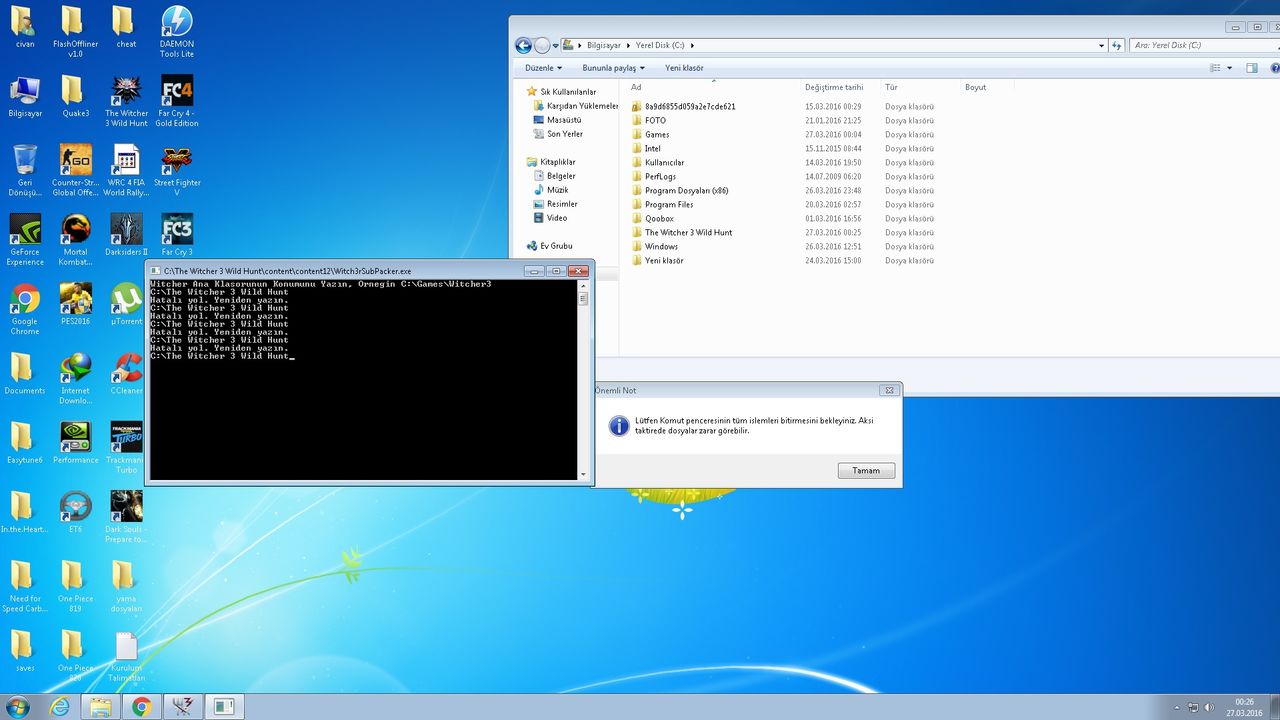
Task: Refresh the Explorer address bar
Action: (1115, 45)
